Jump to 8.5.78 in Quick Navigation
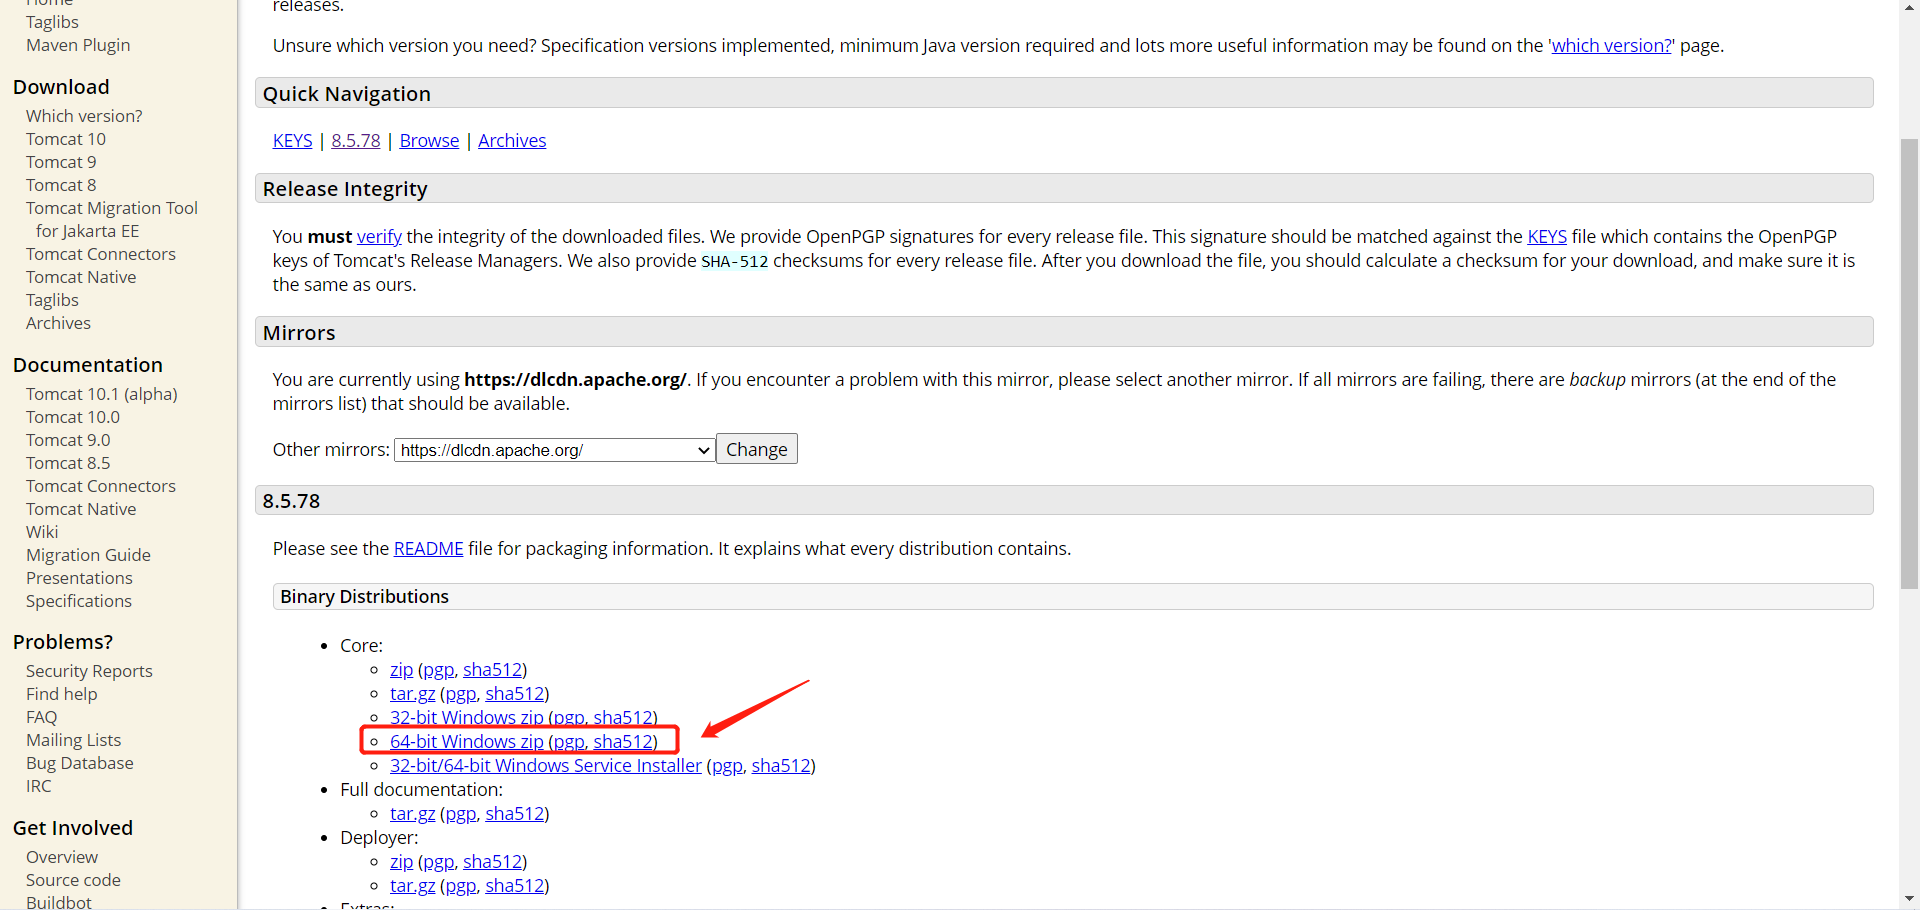The image size is (1920, 910). pos(356,141)
